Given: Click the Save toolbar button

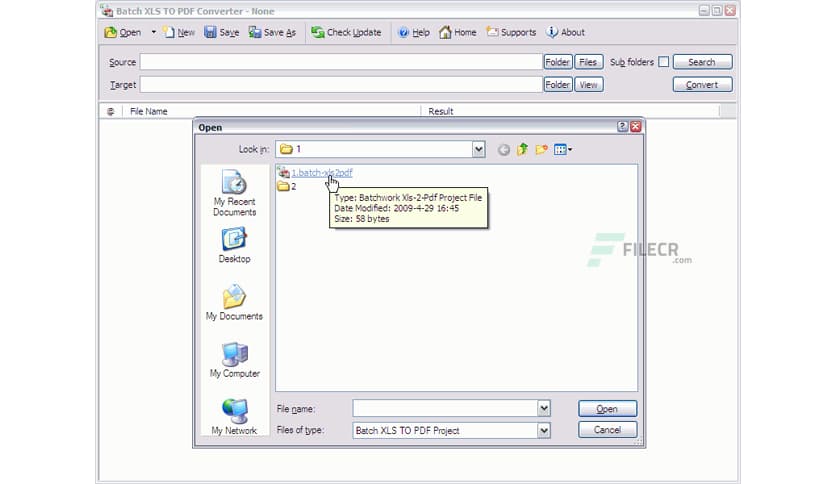Looking at the screenshot, I should coord(222,33).
